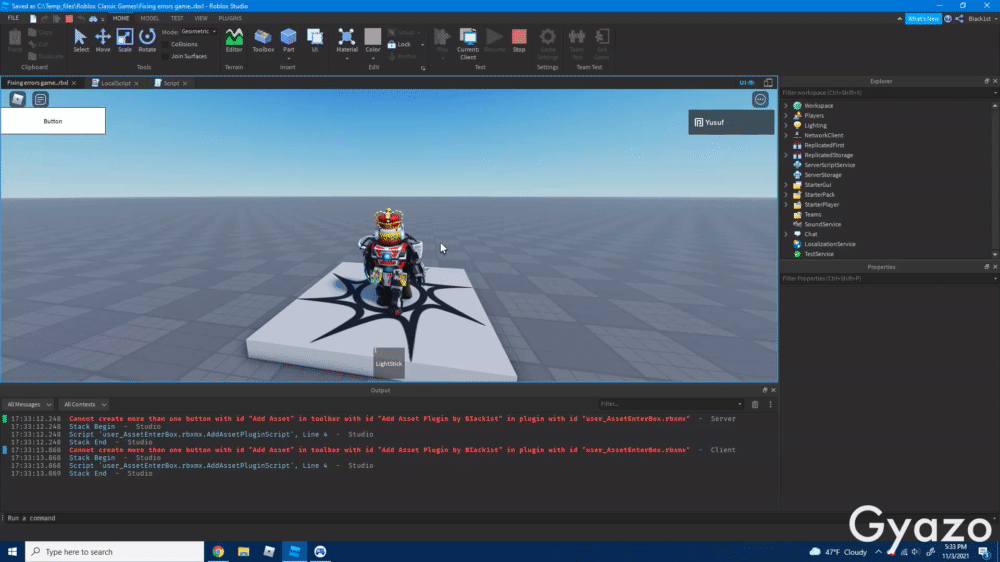Open Output panel options menu
This screenshot has height=562, width=1000.
pyautogui.click(x=770, y=404)
